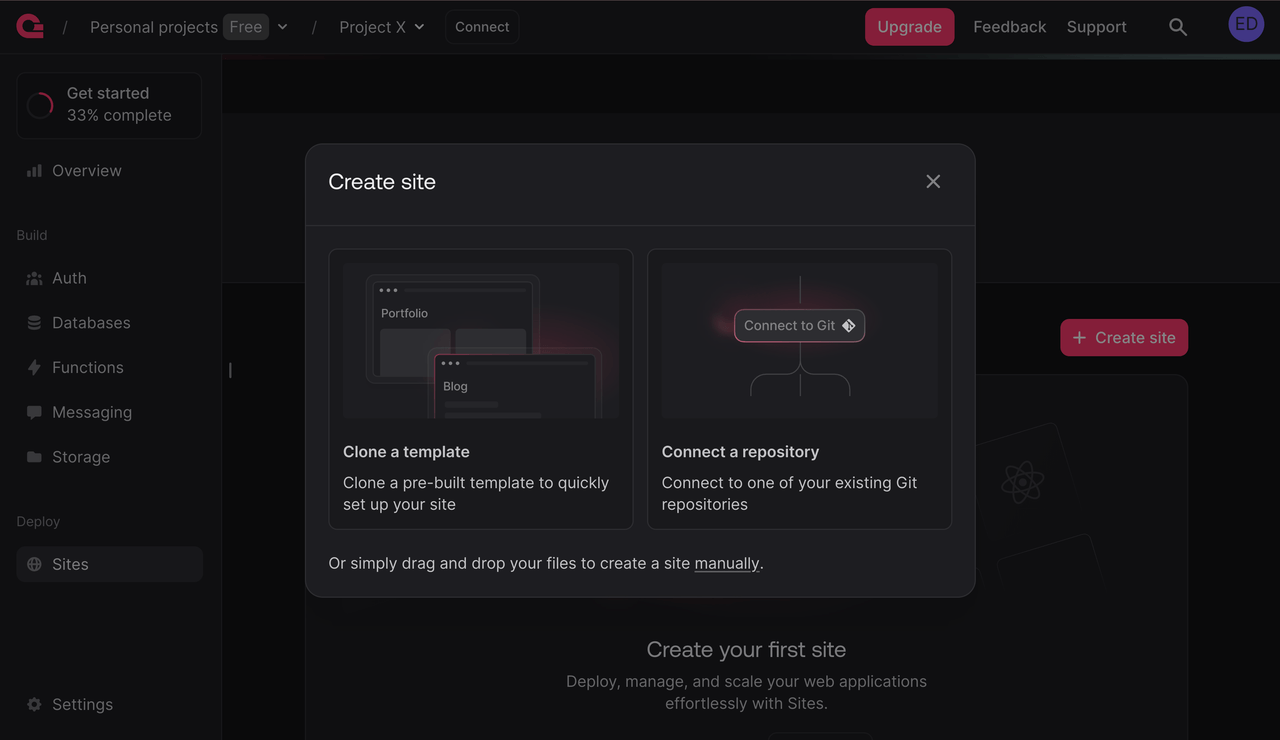Viewport: 1280px width, 740px height.
Task: Open the ED account avatar menu
Action: (x=1245, y=23)
